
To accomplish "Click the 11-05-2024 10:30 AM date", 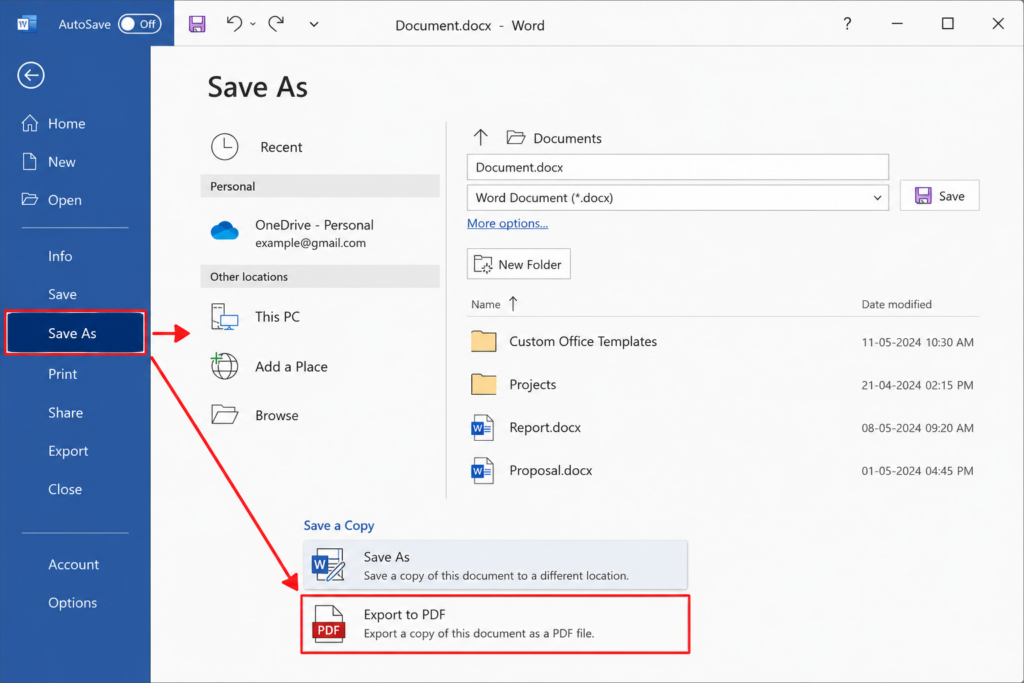I will (917, 342).
